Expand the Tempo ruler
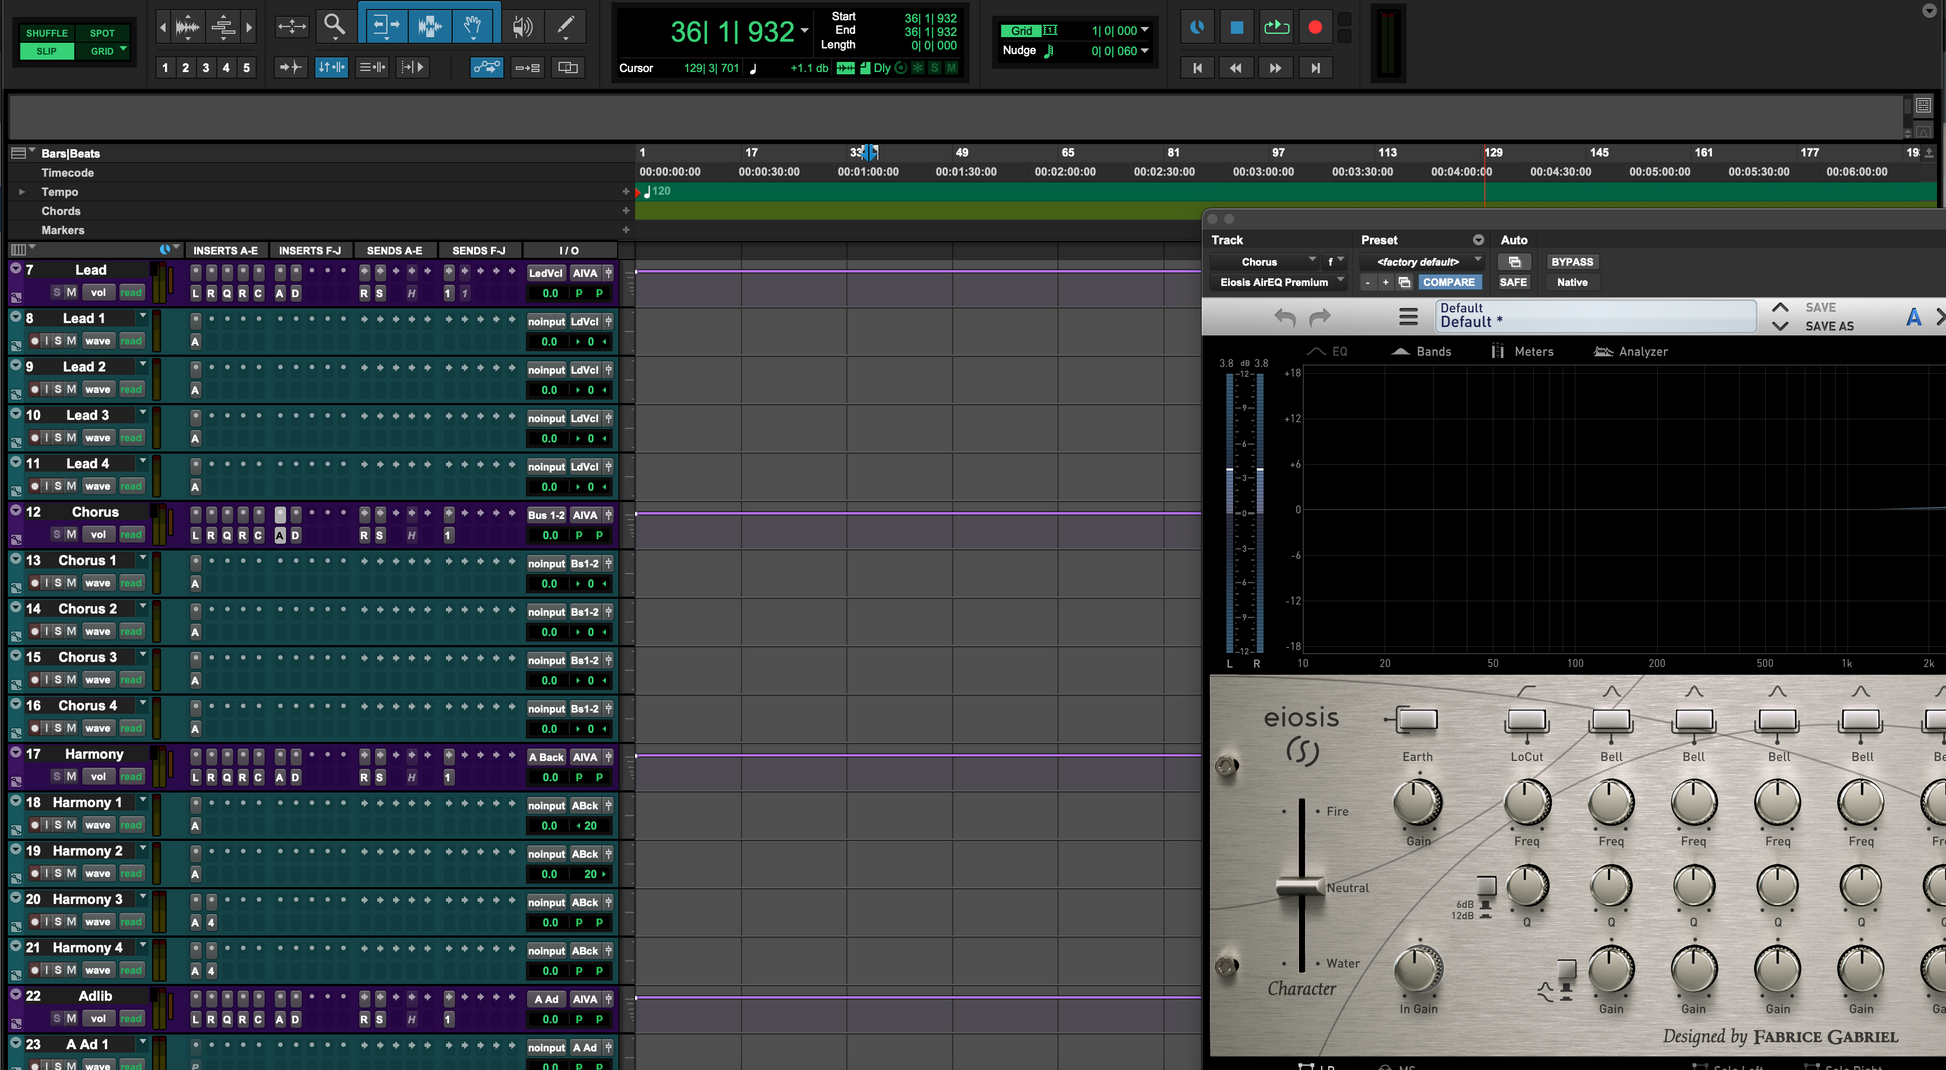Image resolution: width=1946 pixels, height=1070 pixels. pos(22,192)
